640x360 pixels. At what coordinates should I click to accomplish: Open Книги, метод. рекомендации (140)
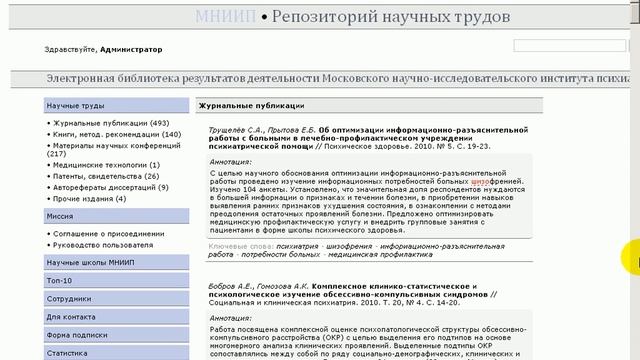(x=117, y=134)
